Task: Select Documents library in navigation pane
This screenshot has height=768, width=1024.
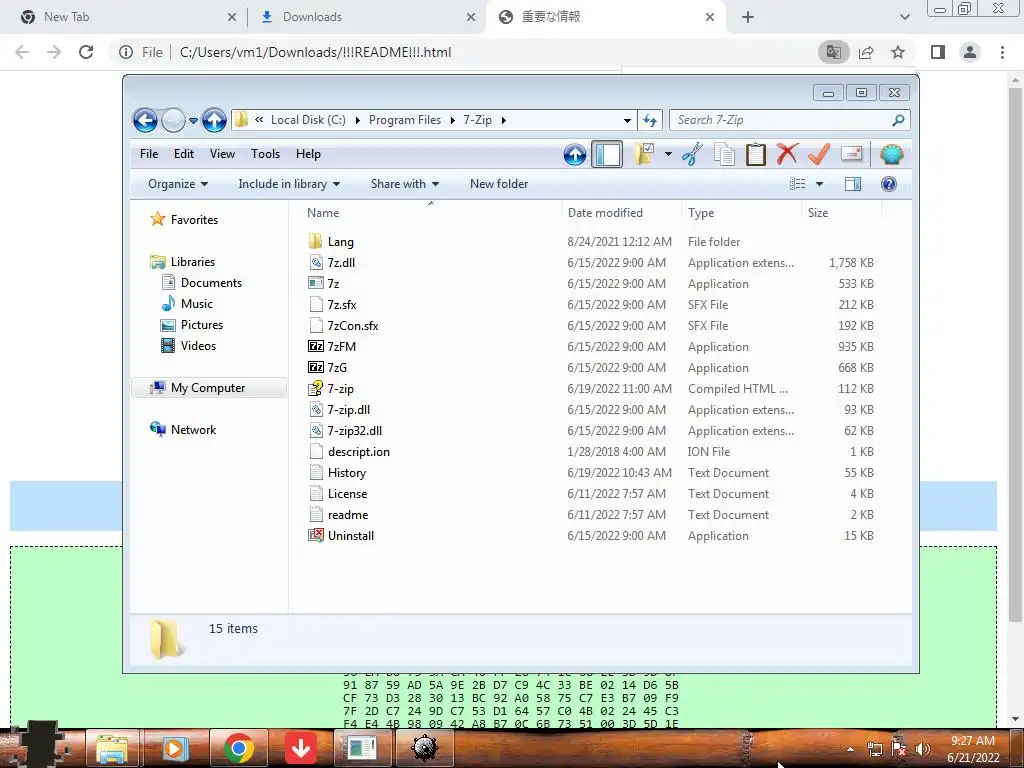Action: (x=211, y=283)
